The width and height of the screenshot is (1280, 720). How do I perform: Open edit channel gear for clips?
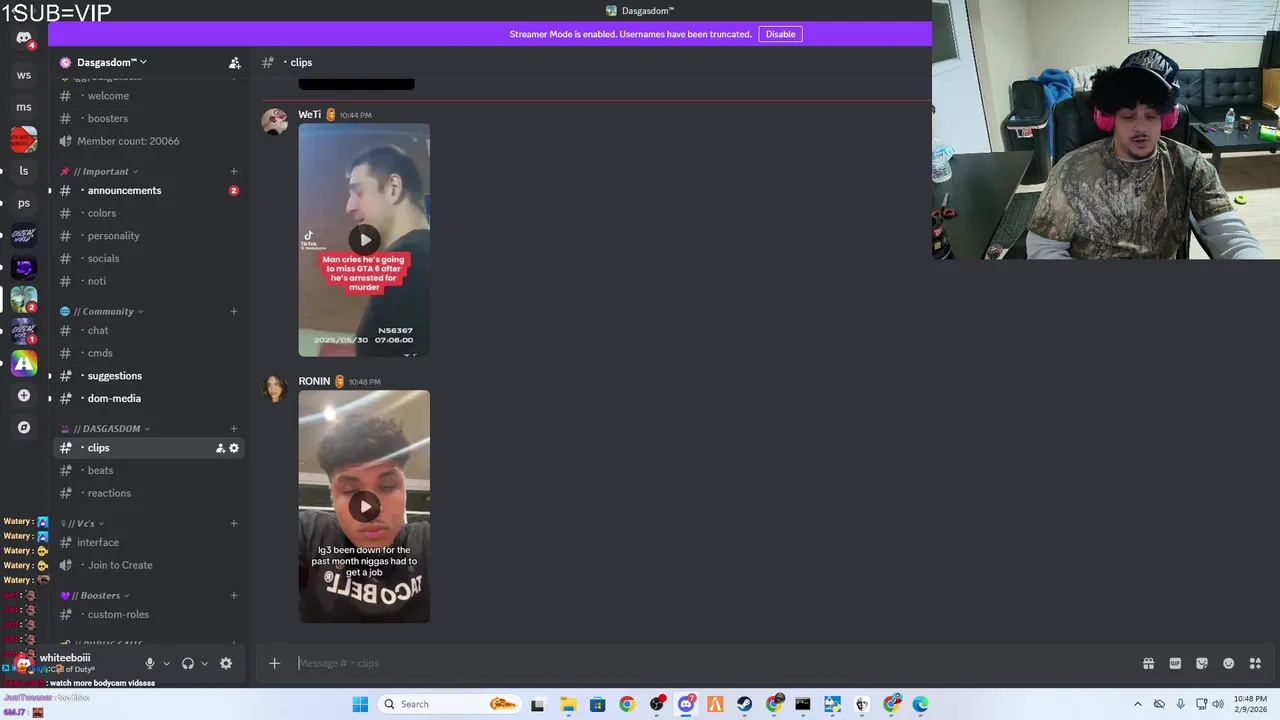(234, 448)
